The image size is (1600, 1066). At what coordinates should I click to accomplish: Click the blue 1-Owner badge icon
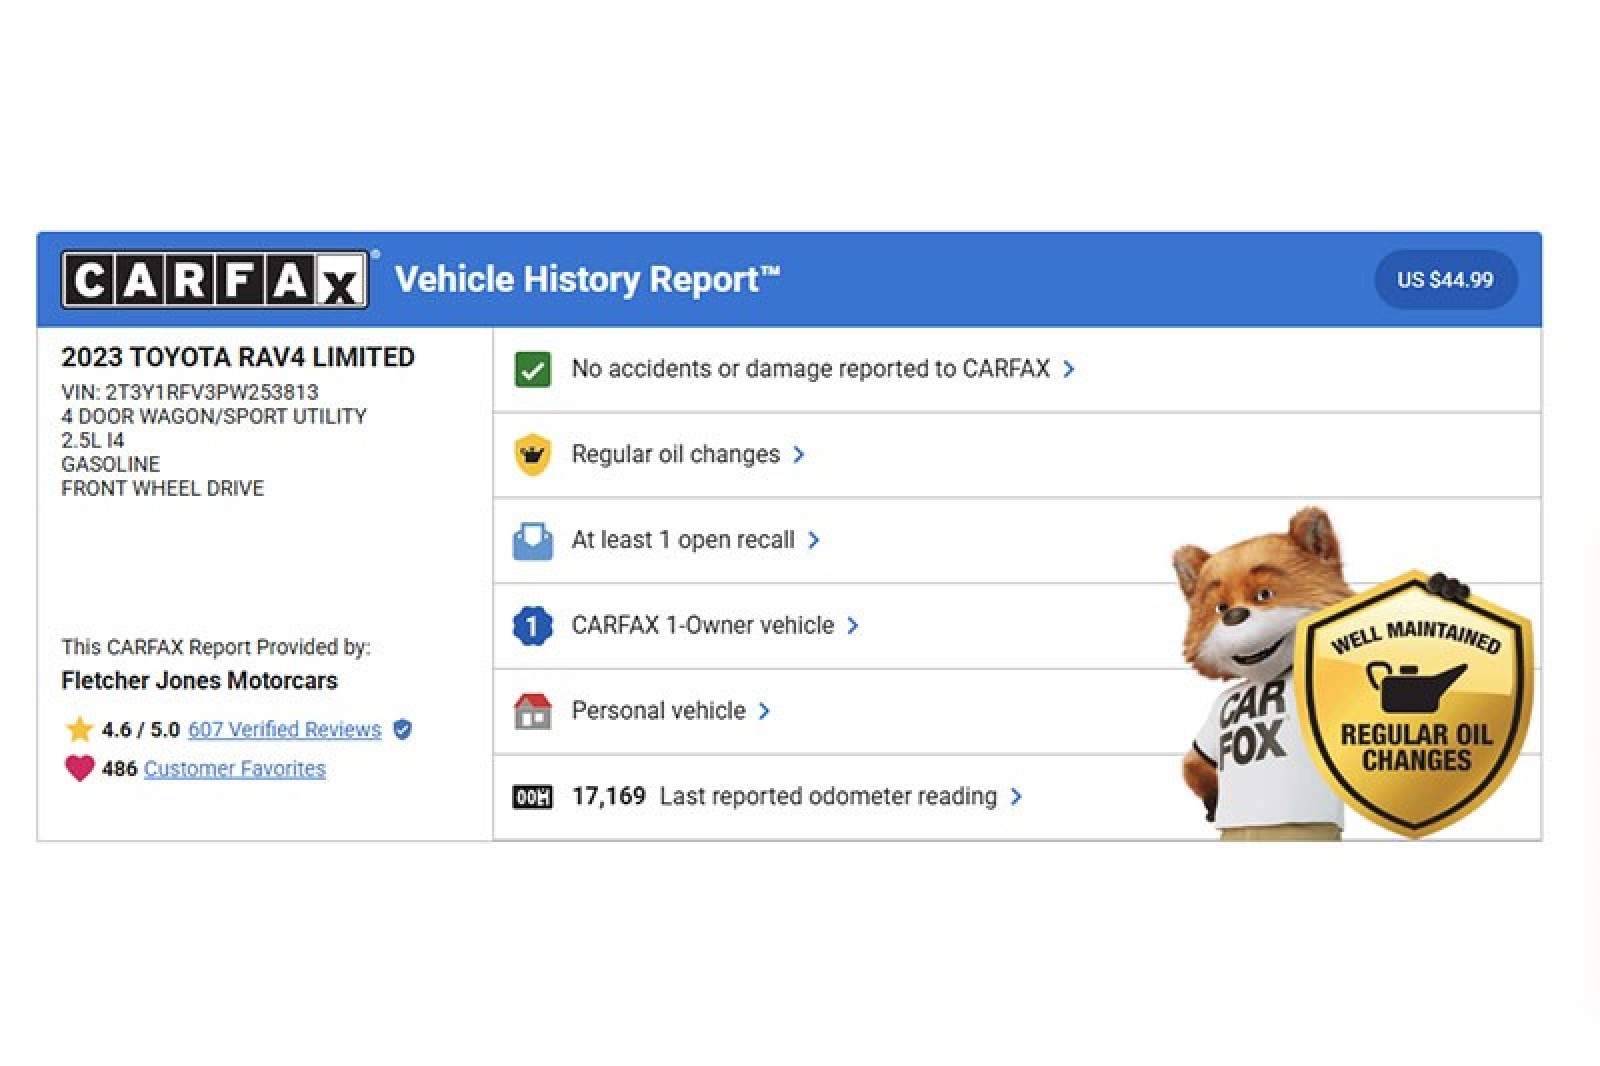click(532, 626)
